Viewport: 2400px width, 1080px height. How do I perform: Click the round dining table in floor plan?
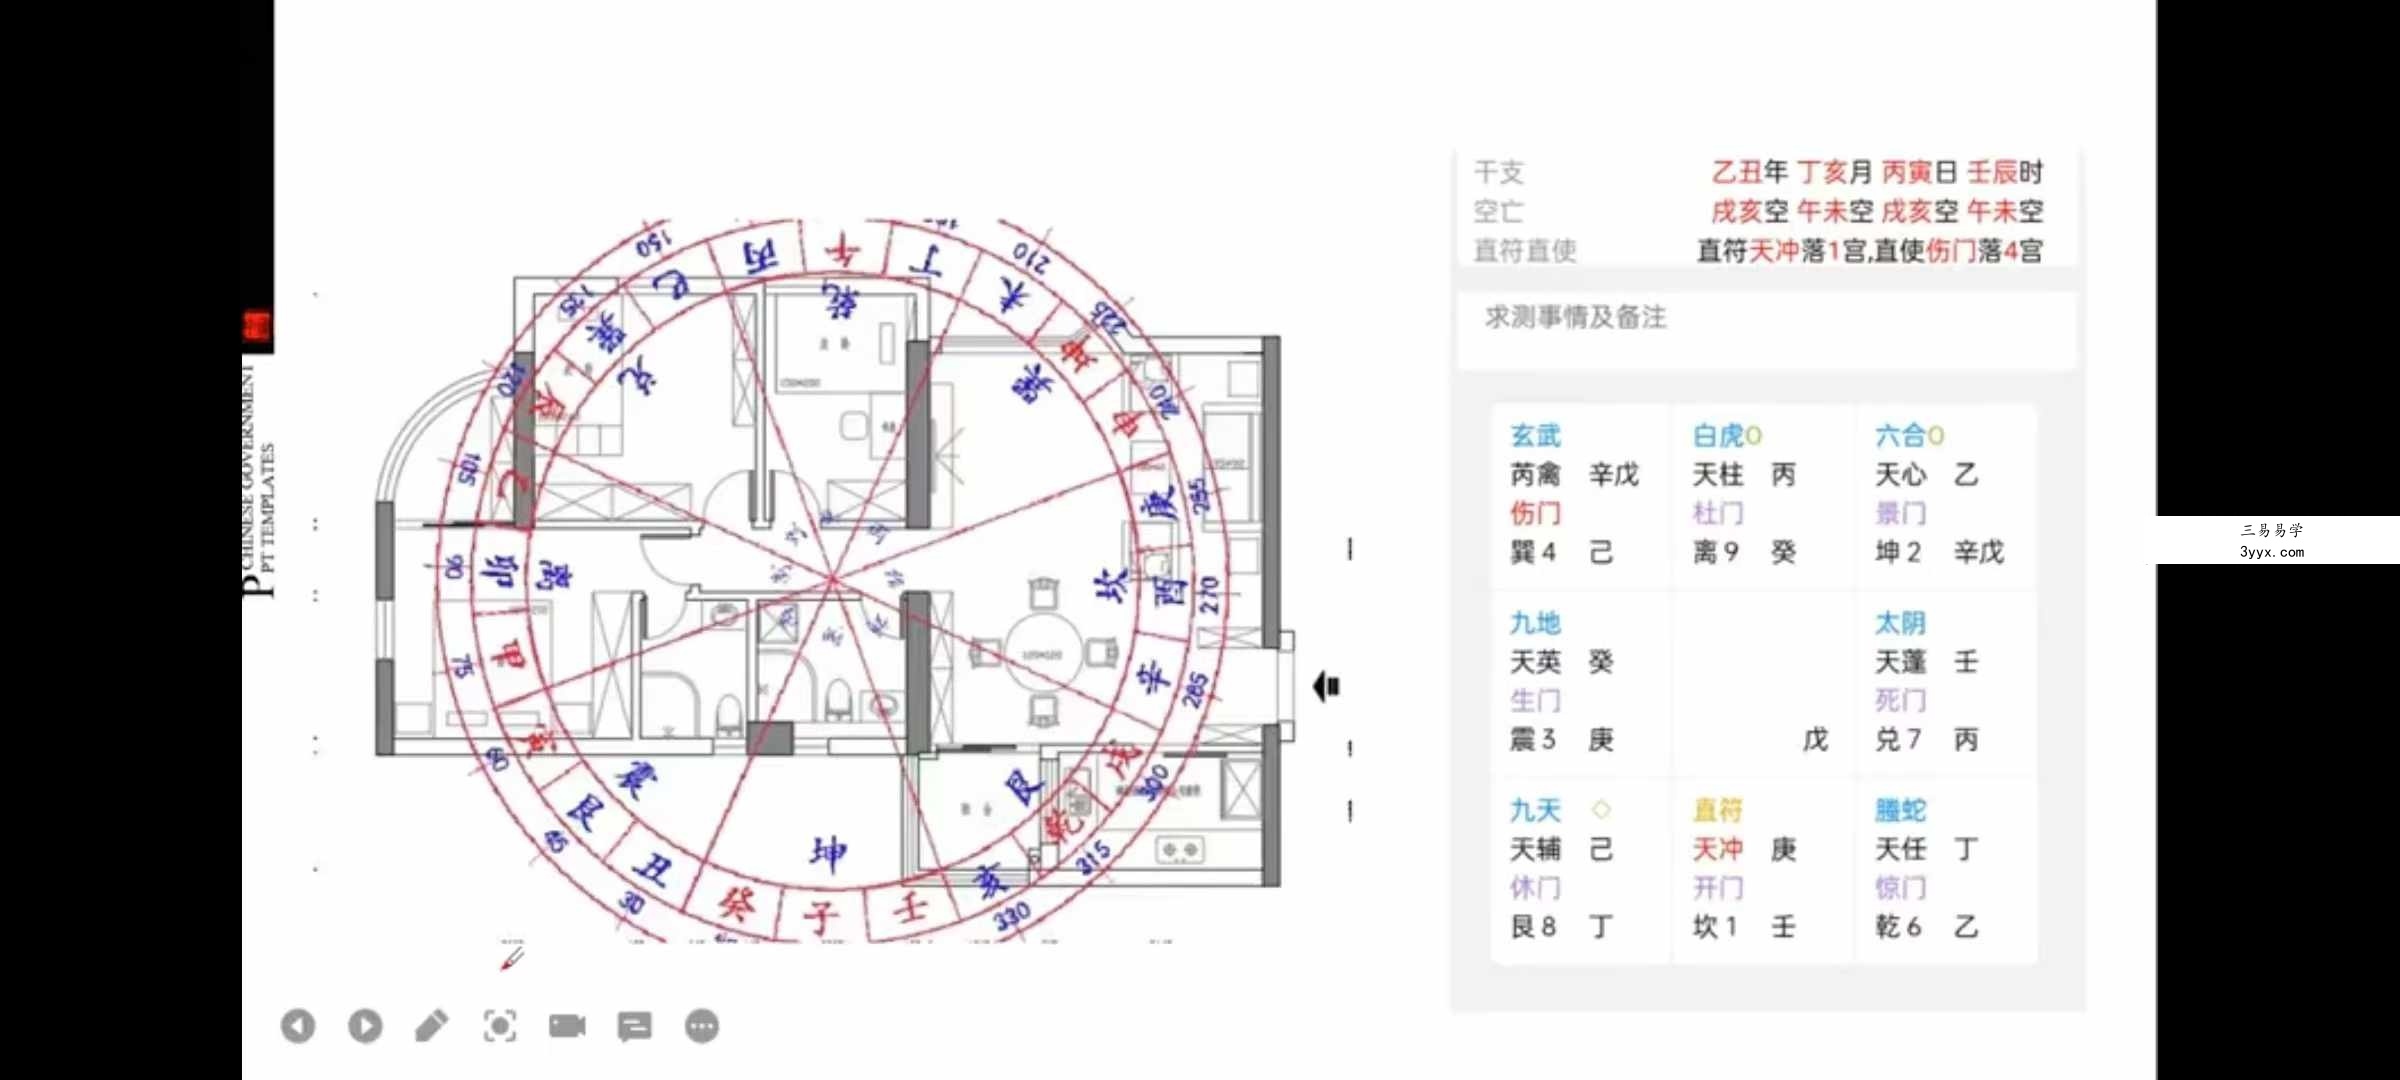point(1042,655)
